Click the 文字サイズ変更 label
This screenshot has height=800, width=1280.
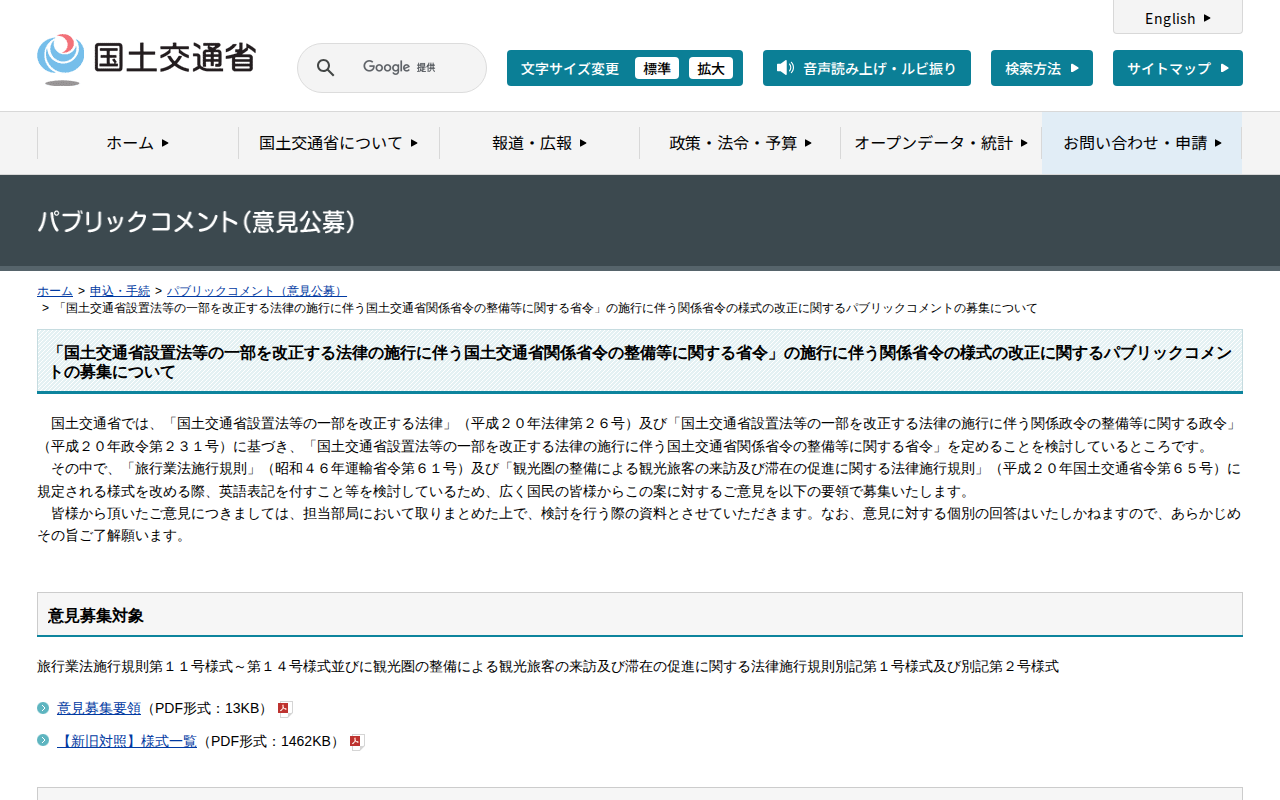click(570, 69)
